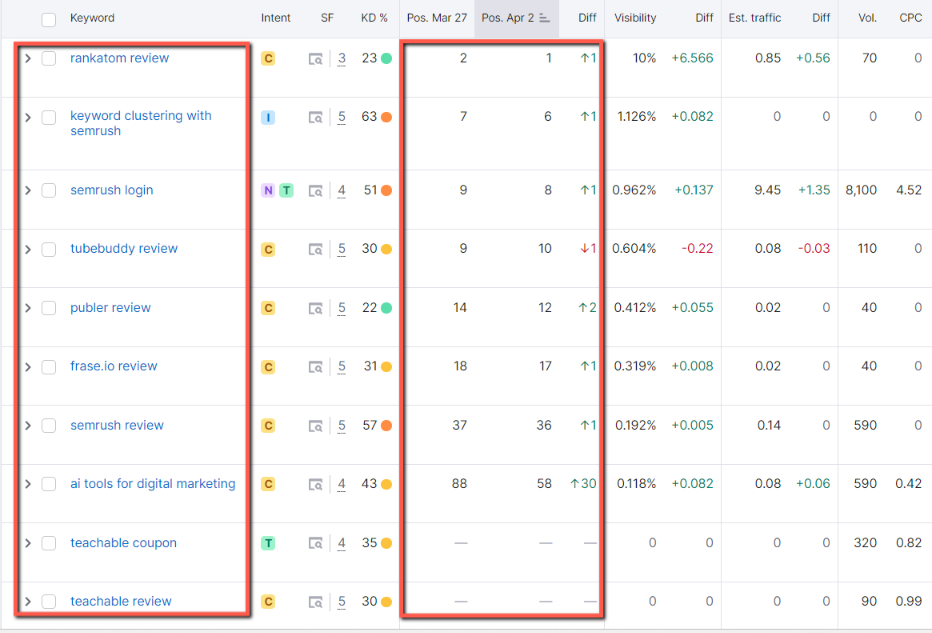
Task: Sort by Est. traffic column header
Action: tap(755, 18)
